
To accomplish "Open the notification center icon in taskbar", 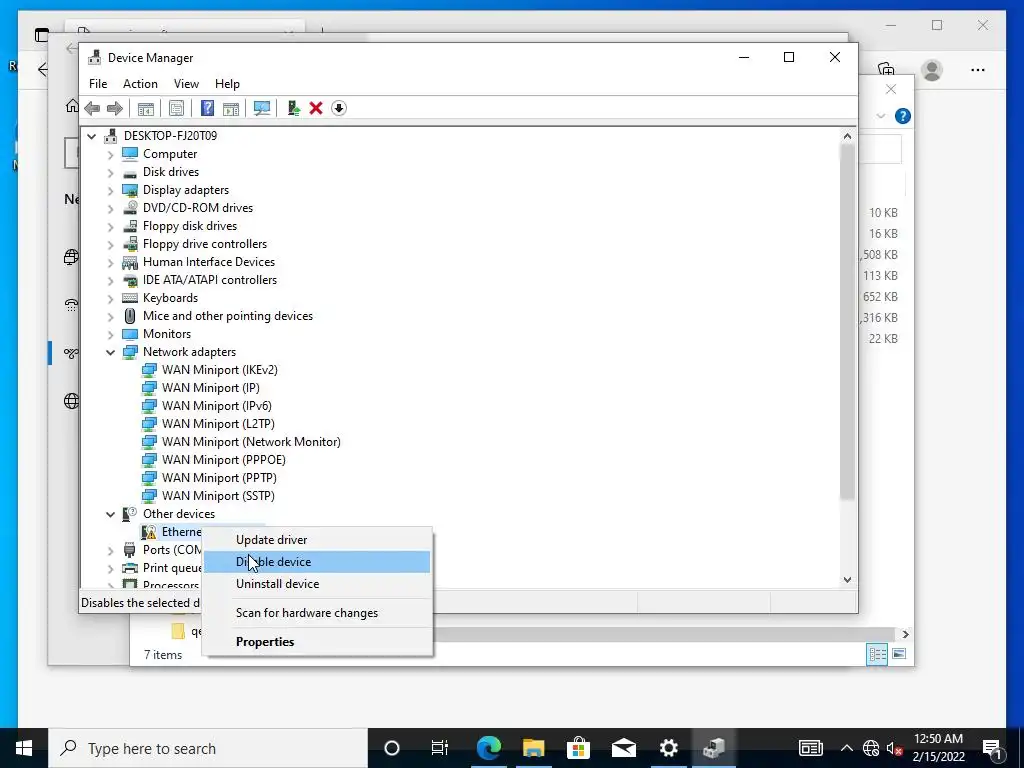I will coord(991,748).
